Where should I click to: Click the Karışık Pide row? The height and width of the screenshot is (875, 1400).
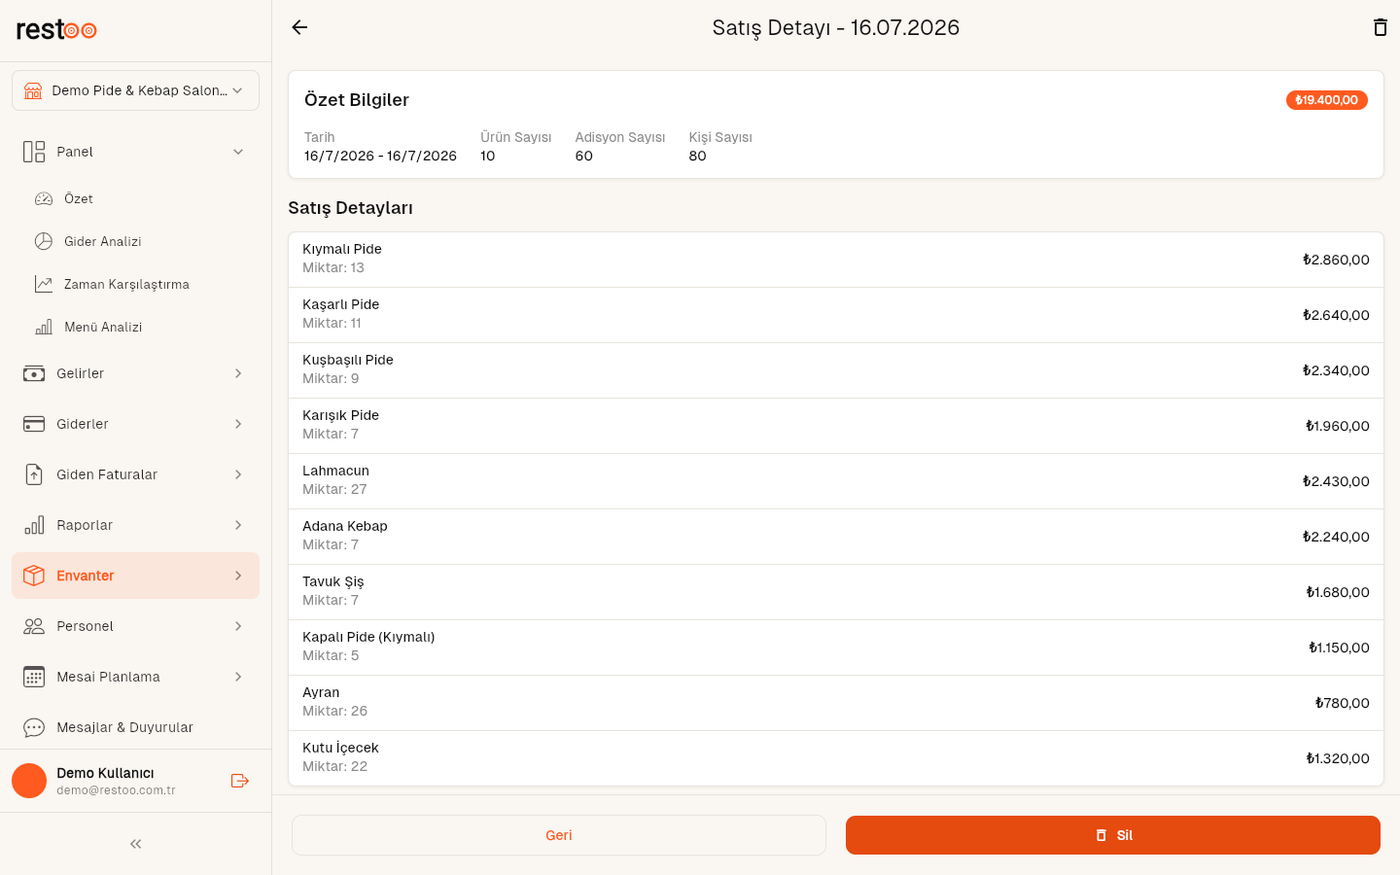pos(836,426)
